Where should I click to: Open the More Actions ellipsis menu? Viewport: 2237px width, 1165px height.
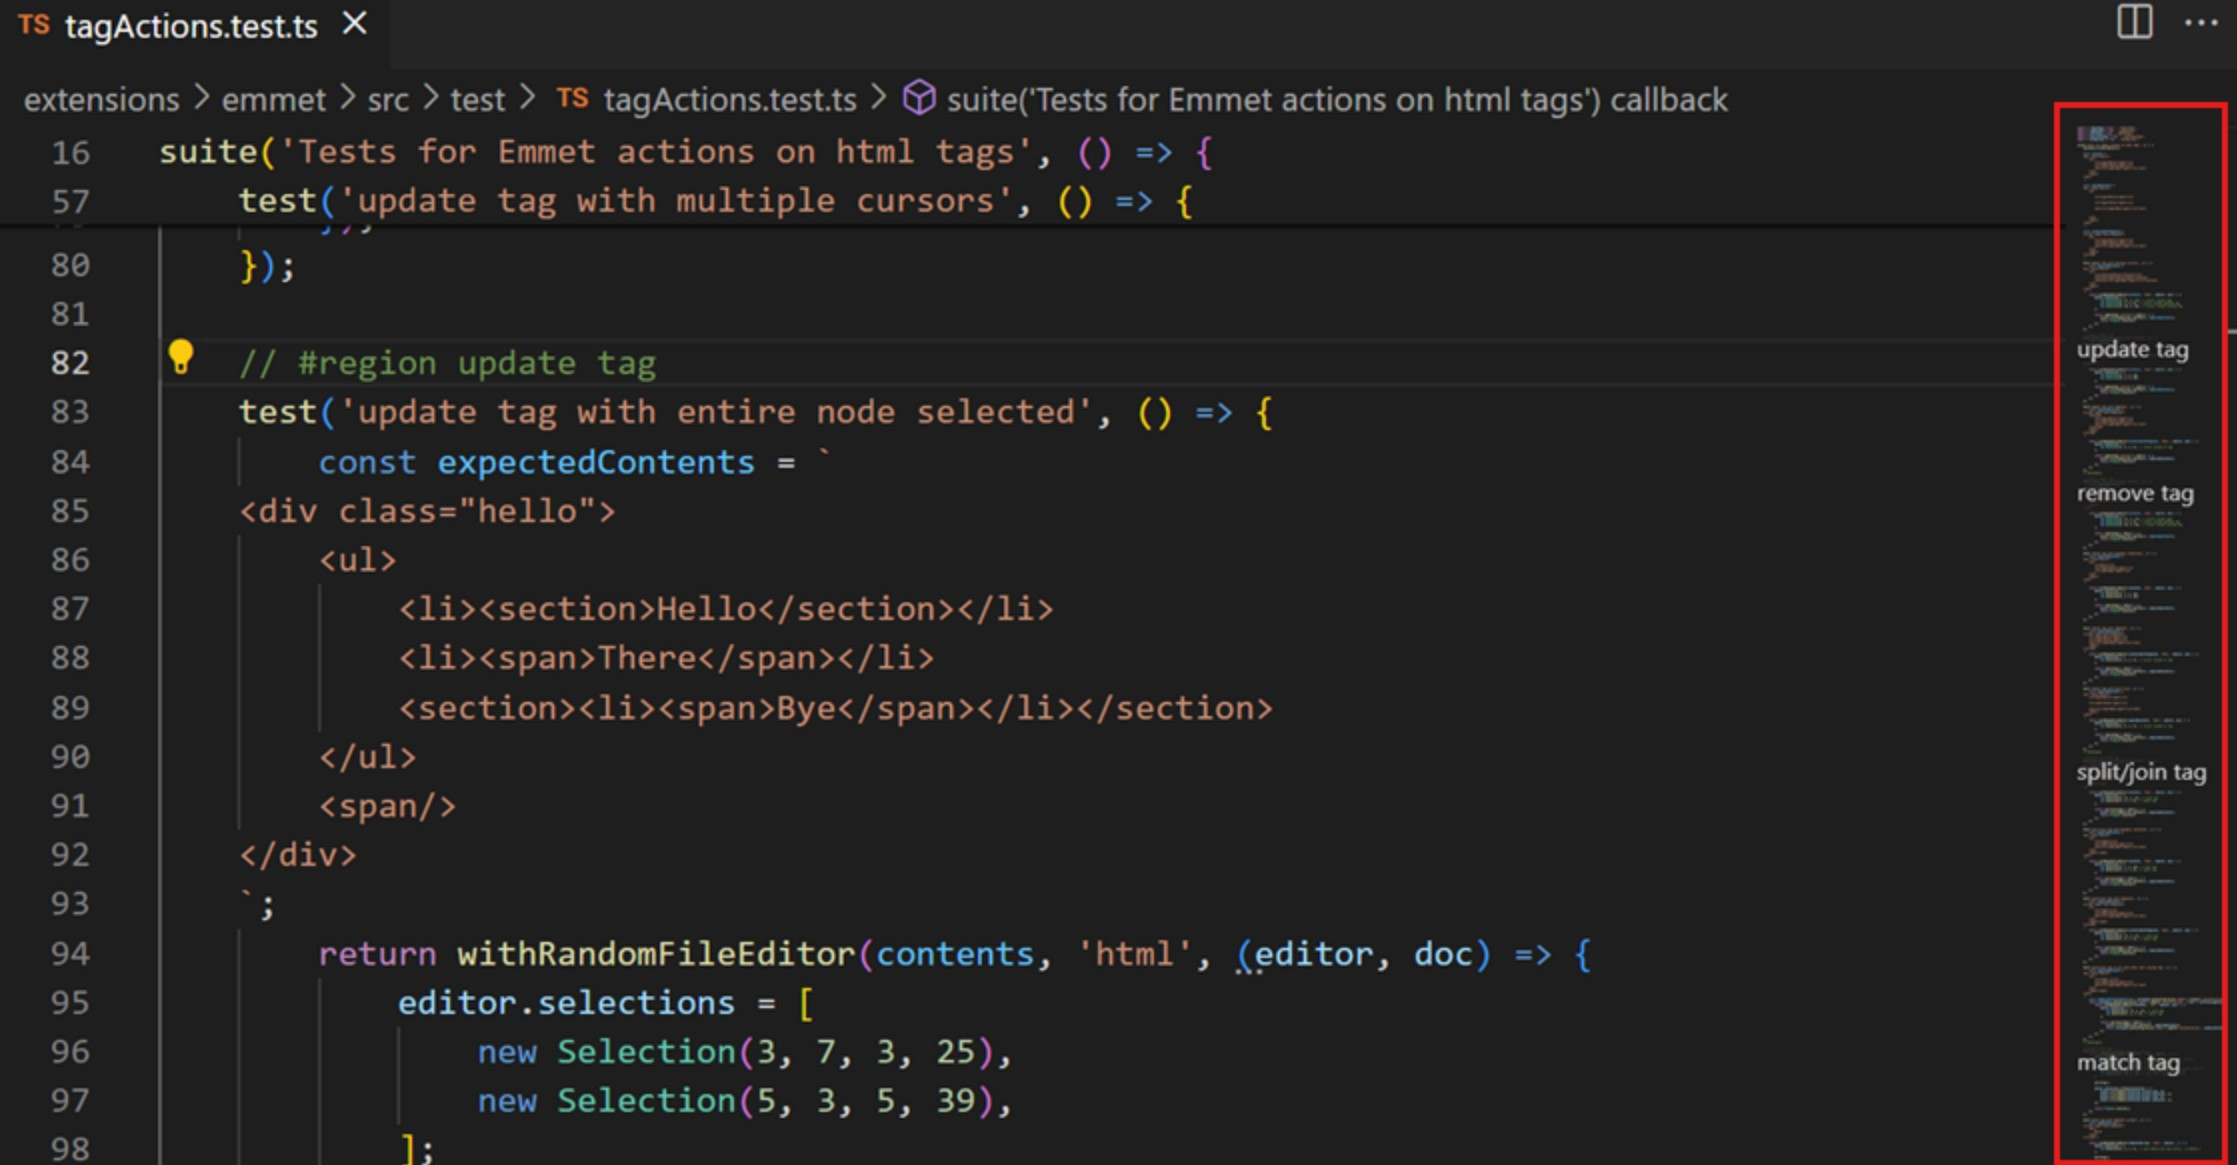2200,23
